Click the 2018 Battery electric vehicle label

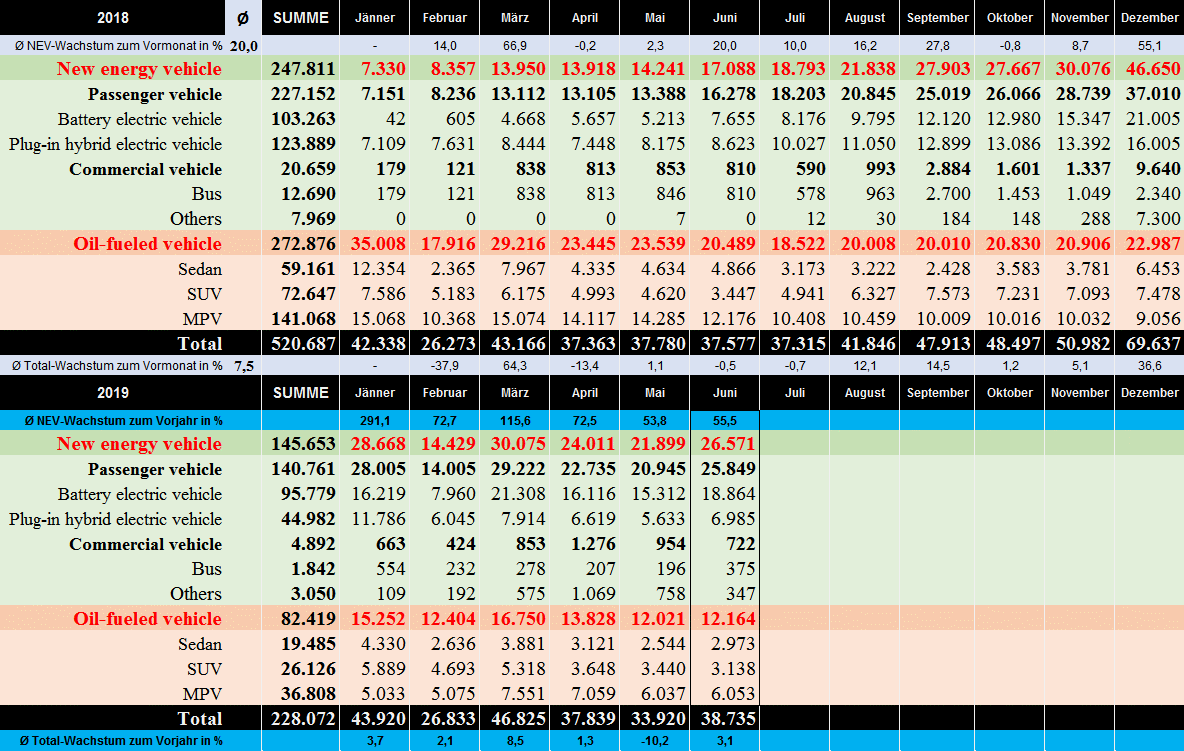(140, 119)
